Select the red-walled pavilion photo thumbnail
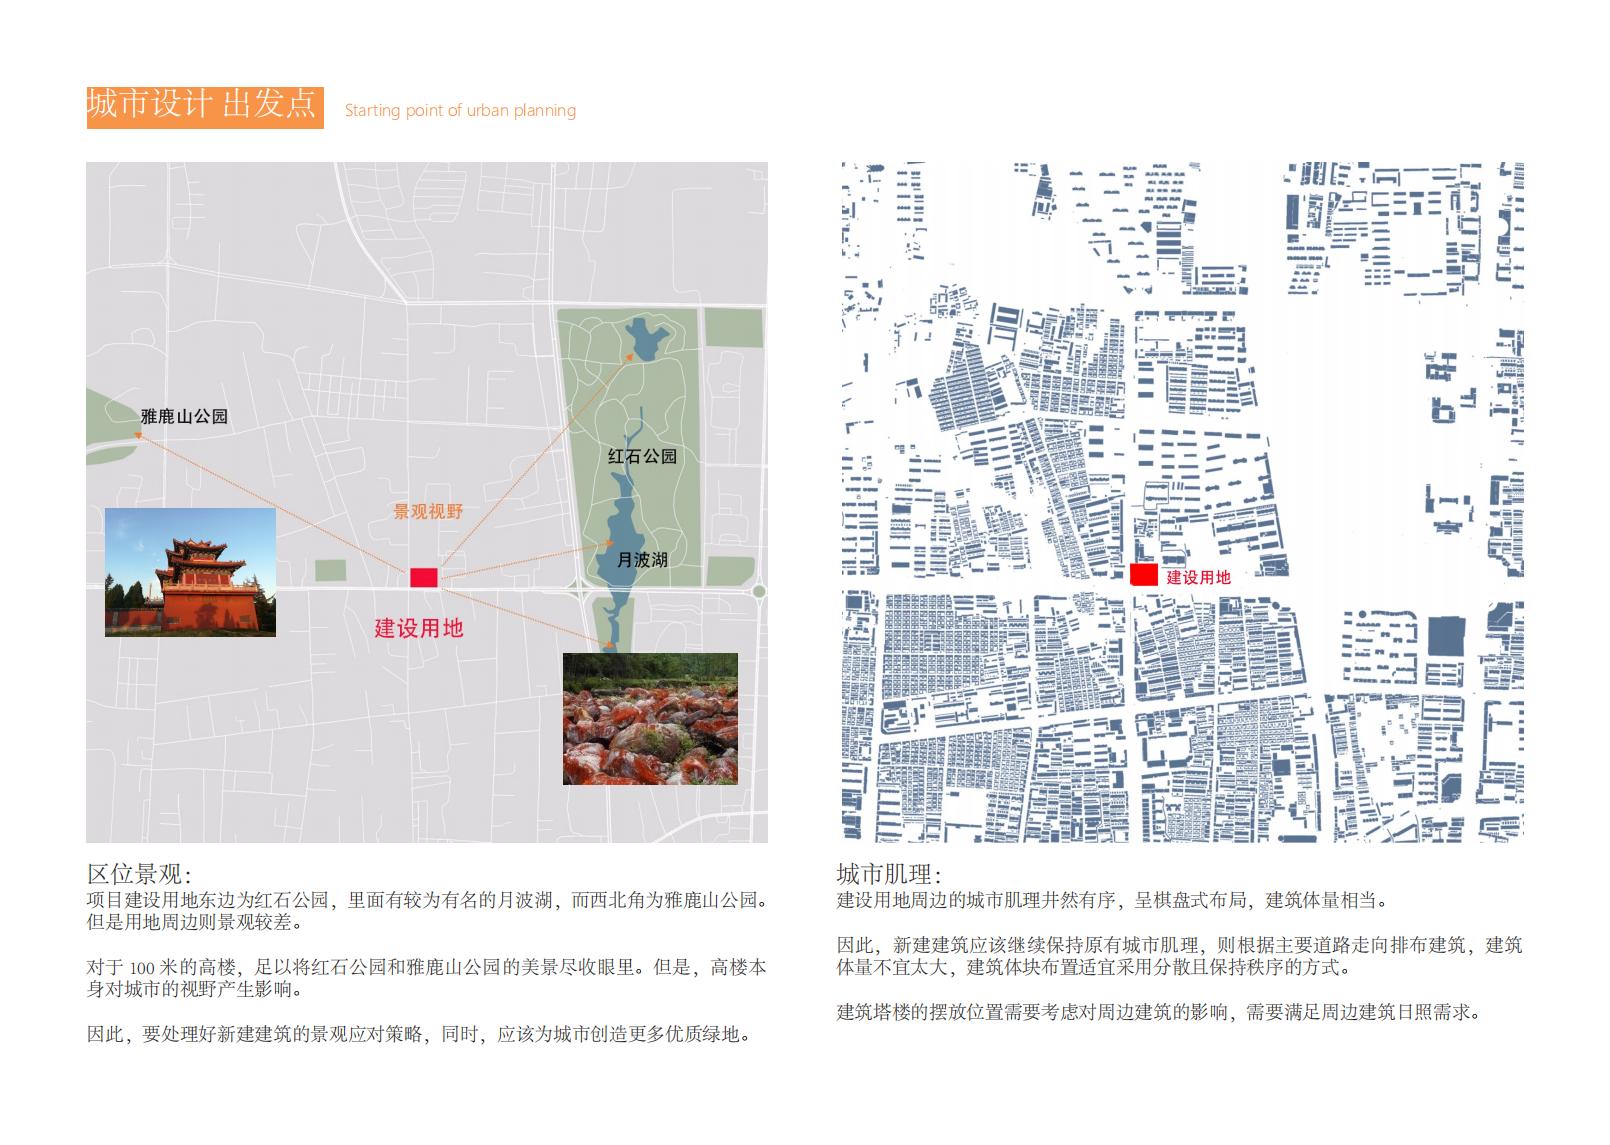Screen dimensions: 1610x1145 pos(190,572)
